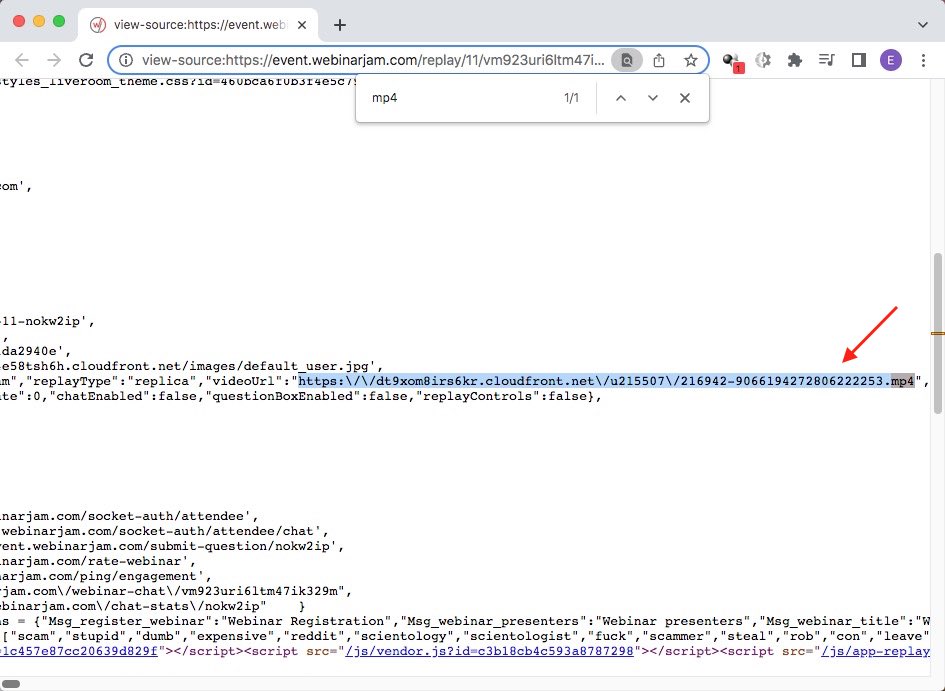This screenshot has width=945, height=691.
Task: Open the Extensions puzzle menu
Action: pos(794,60)
